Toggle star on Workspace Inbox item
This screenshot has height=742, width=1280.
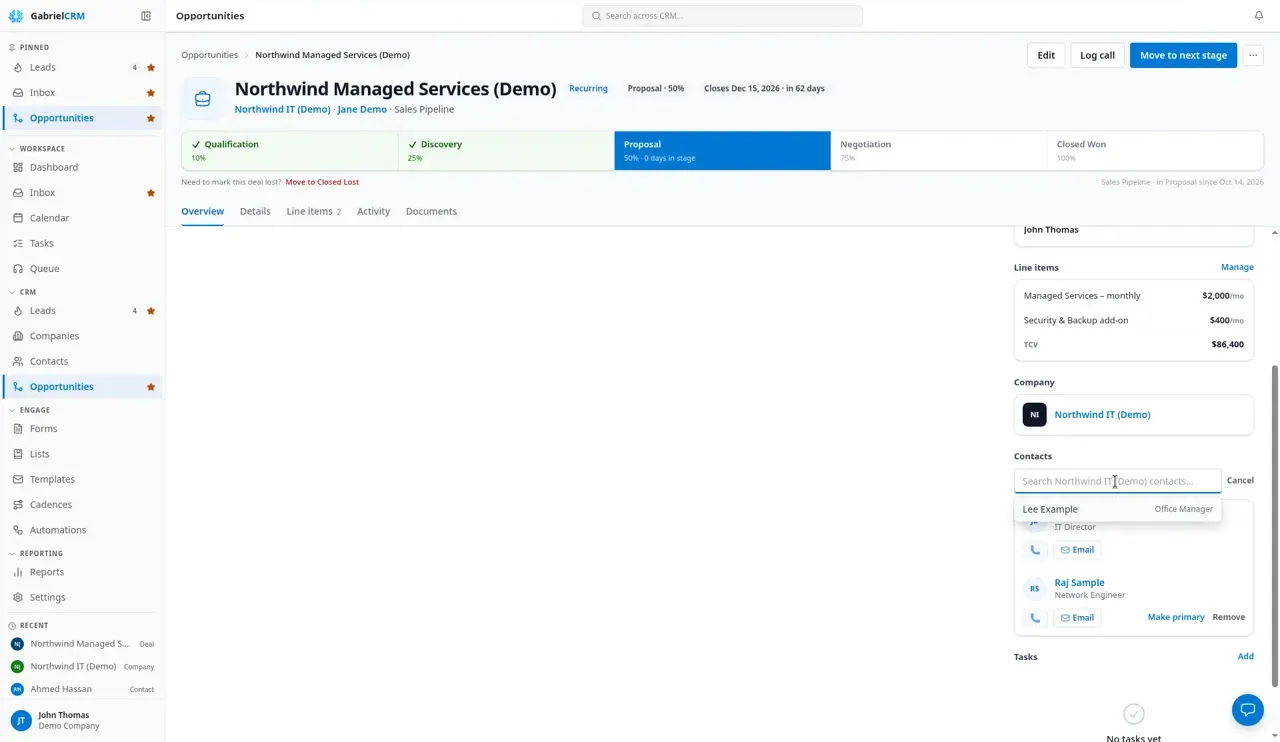click(x=151, y=193)
